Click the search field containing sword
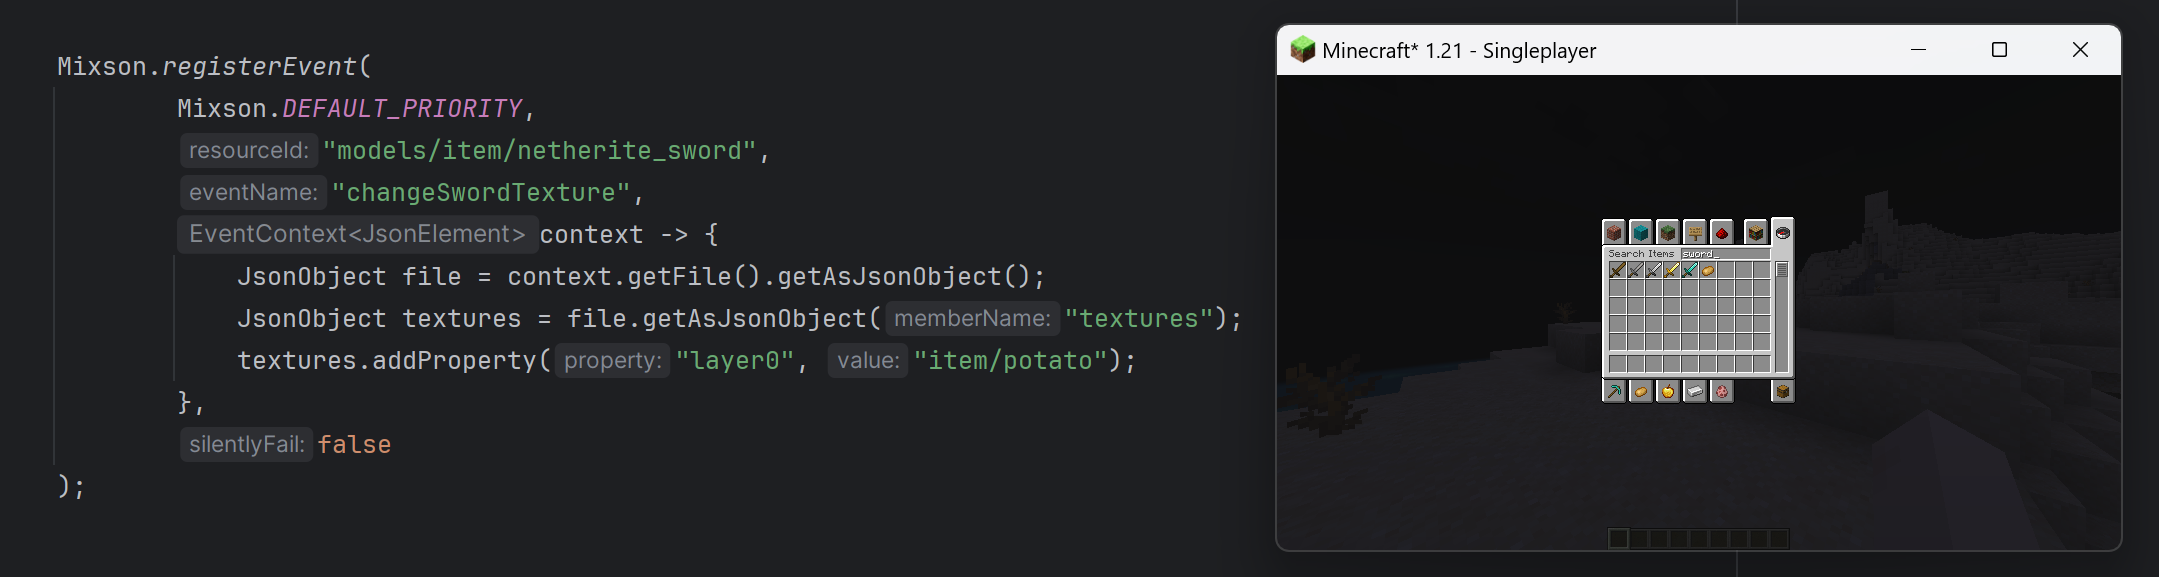Viewport: 2159px width, 577px height. [x=1726, y=254]
